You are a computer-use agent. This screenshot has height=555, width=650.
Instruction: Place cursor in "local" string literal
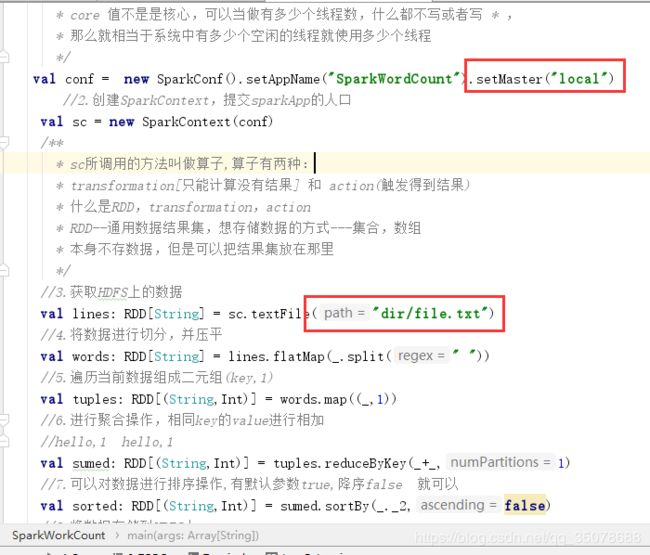click(579, 78)
